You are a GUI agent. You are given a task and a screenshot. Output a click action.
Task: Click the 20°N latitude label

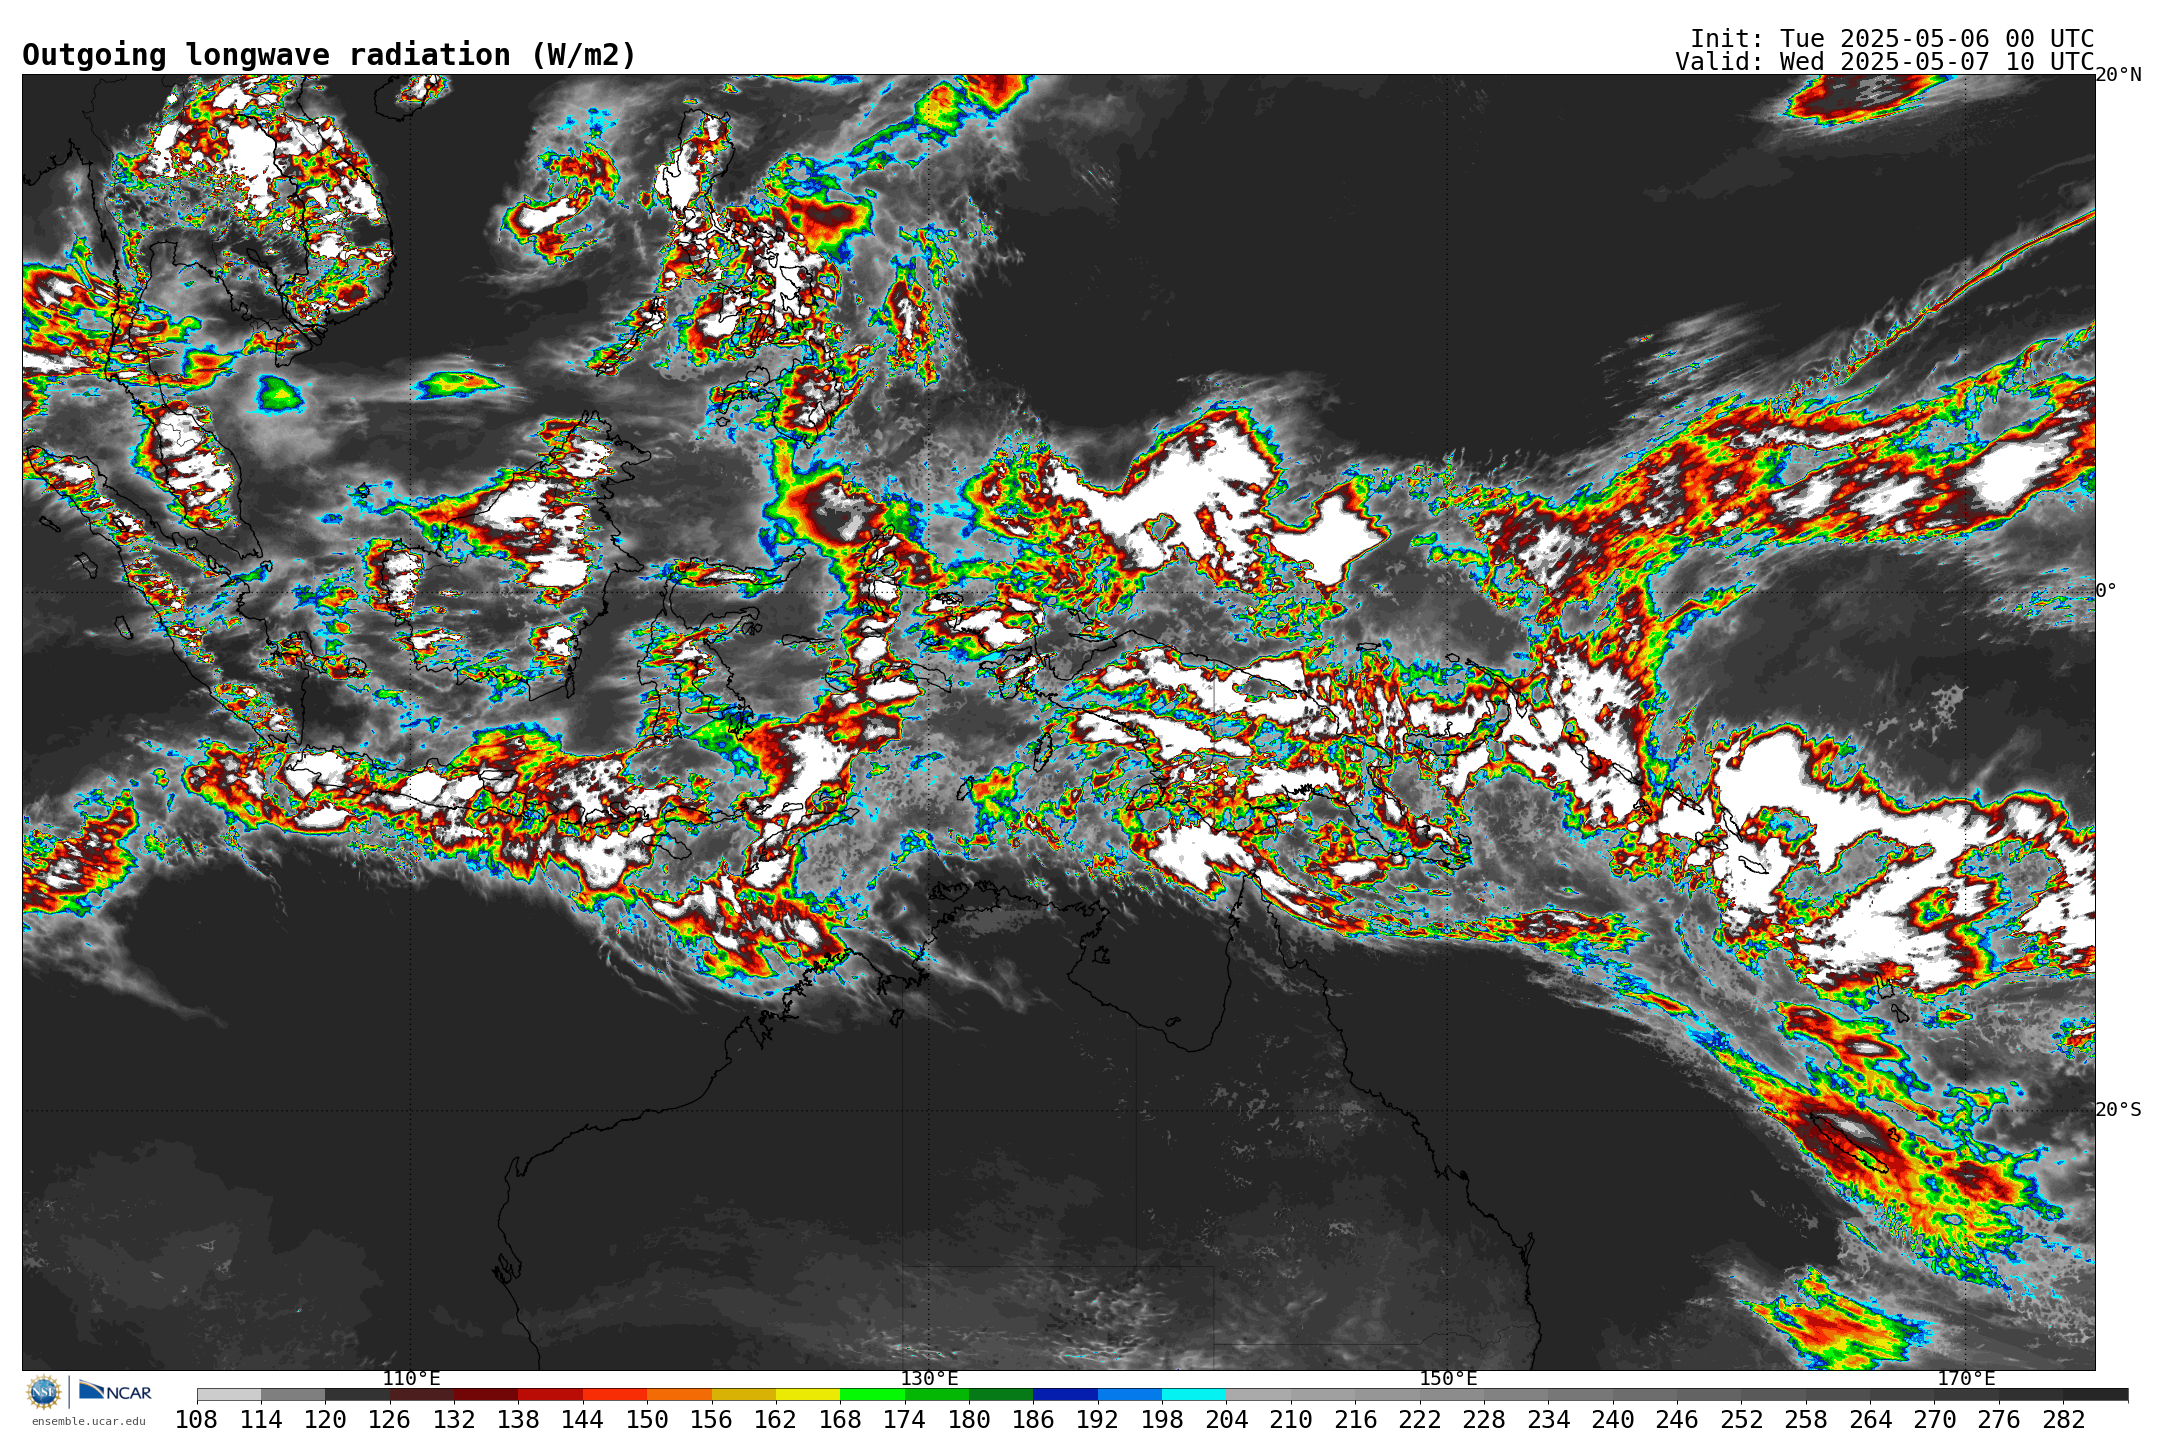(x=2119, y=75)
